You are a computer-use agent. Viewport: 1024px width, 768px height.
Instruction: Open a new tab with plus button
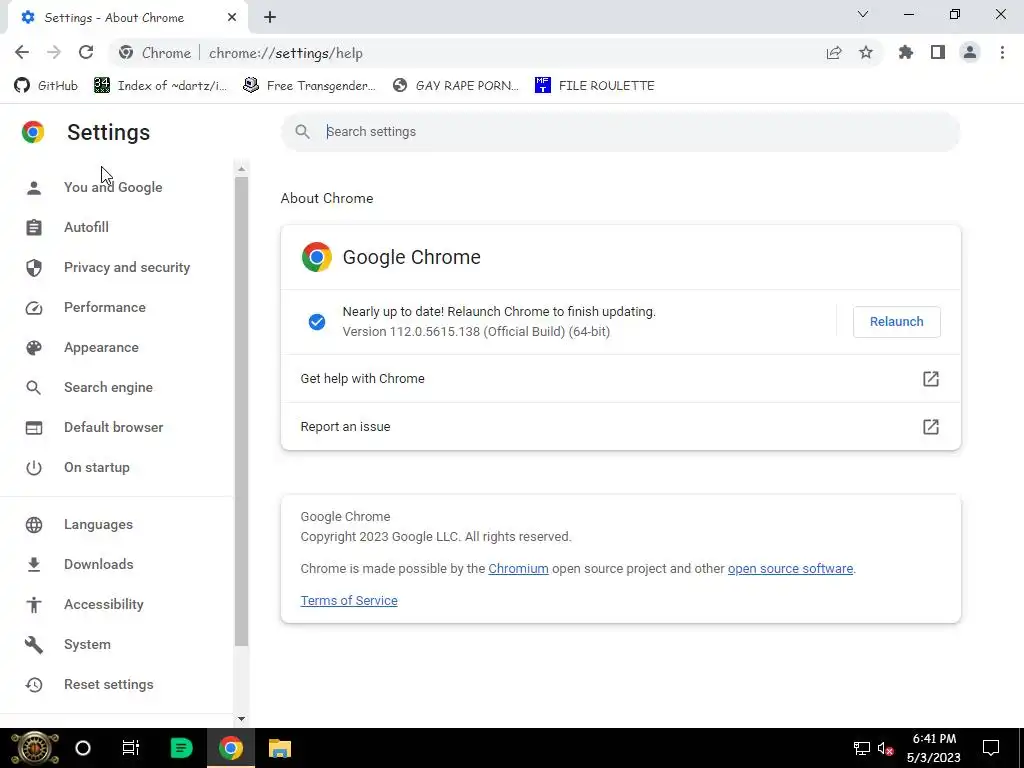(270, 18)
